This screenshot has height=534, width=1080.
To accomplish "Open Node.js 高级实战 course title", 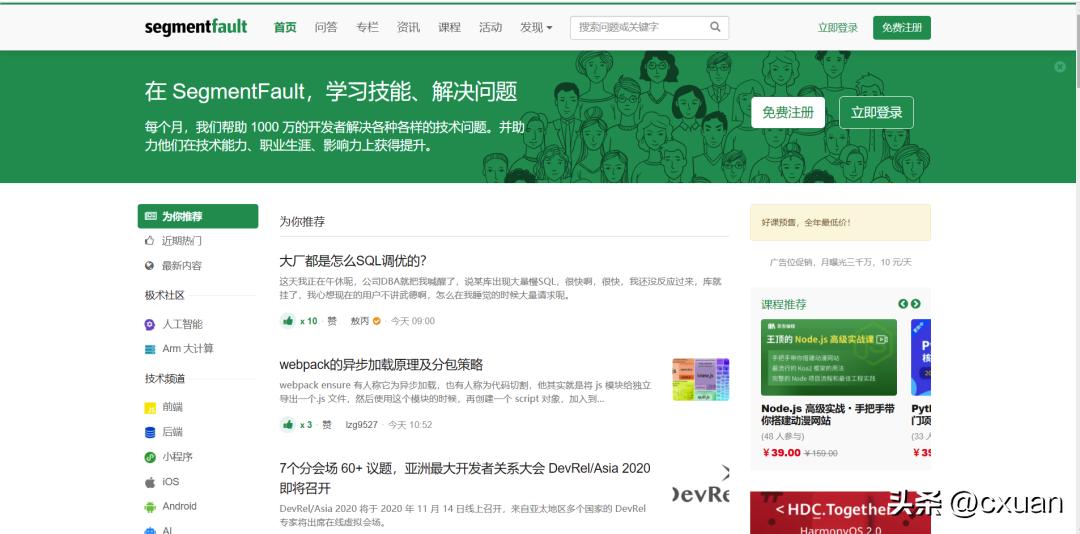I will coord(828,415).
